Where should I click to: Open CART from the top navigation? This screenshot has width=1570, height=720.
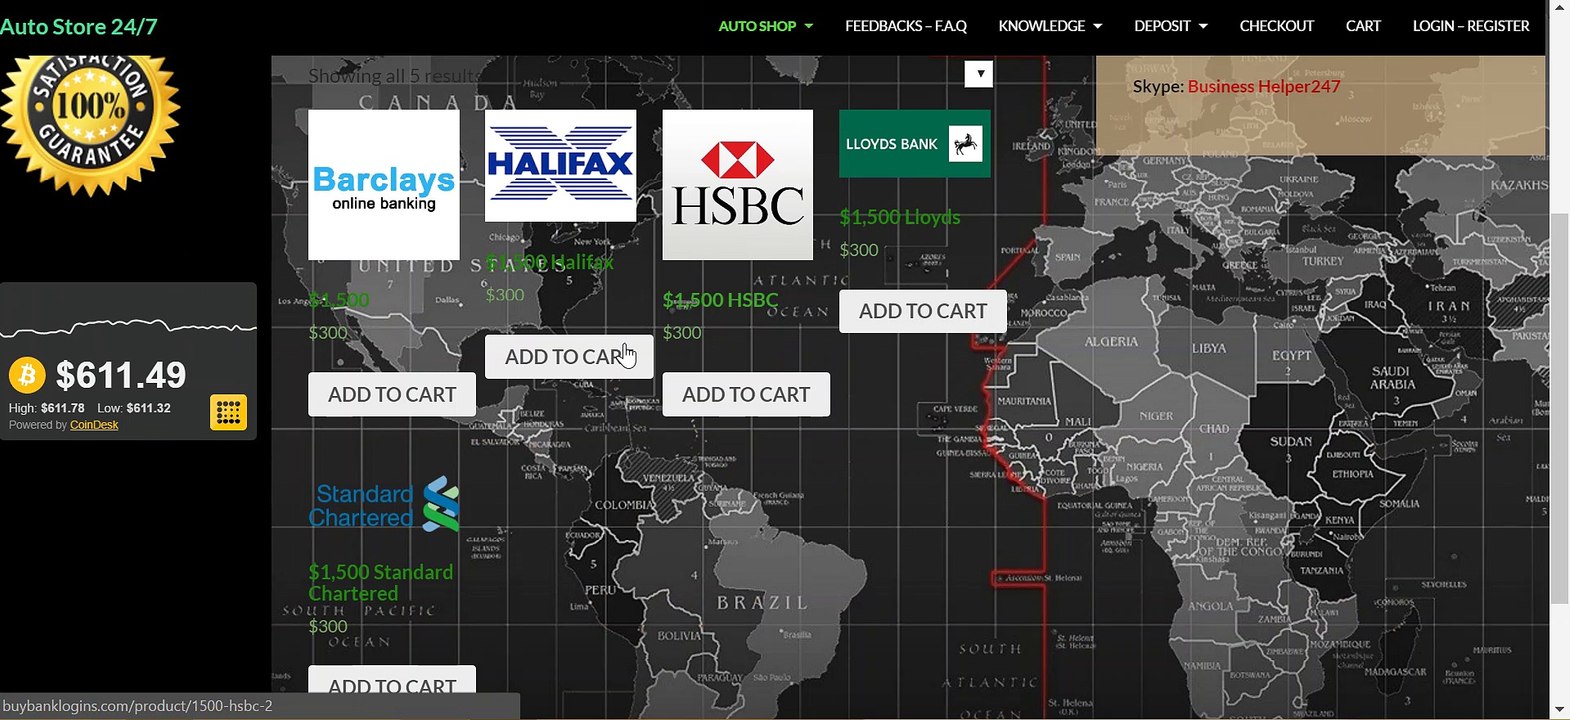point(1363,26)
